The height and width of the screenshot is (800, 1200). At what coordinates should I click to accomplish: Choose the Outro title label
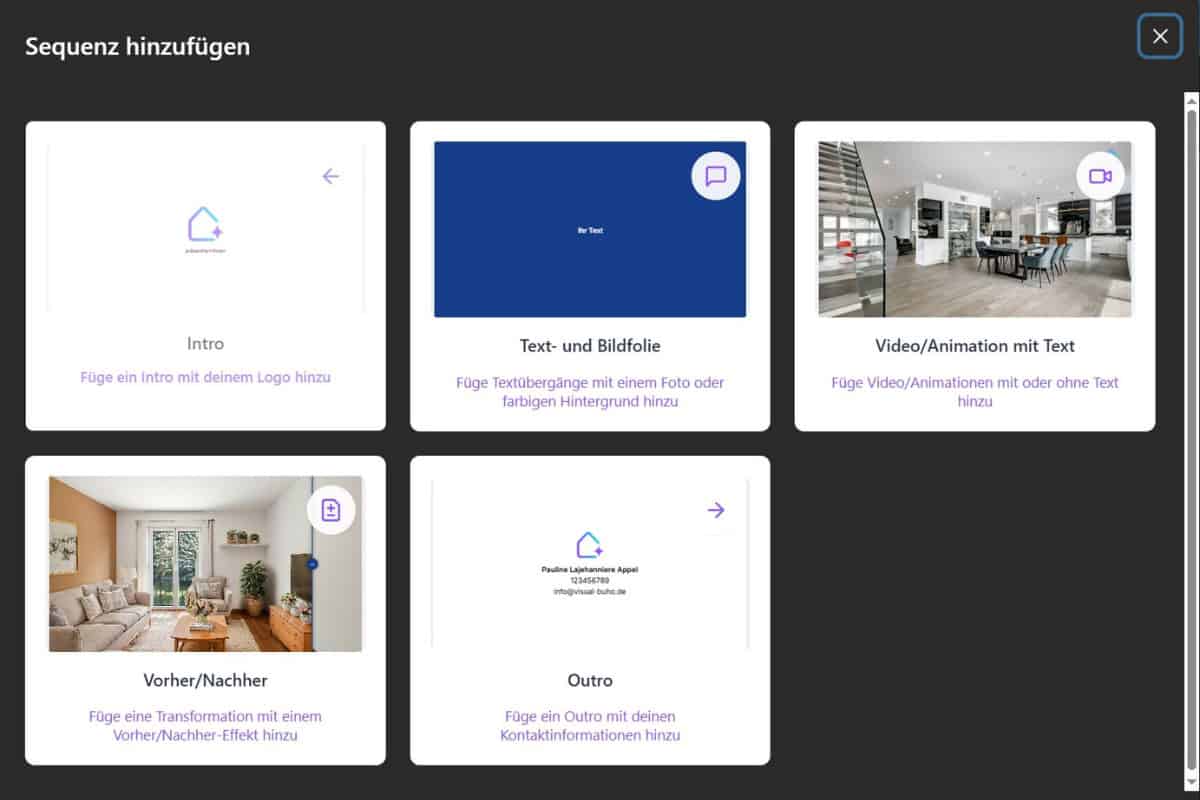pos(590,680)
